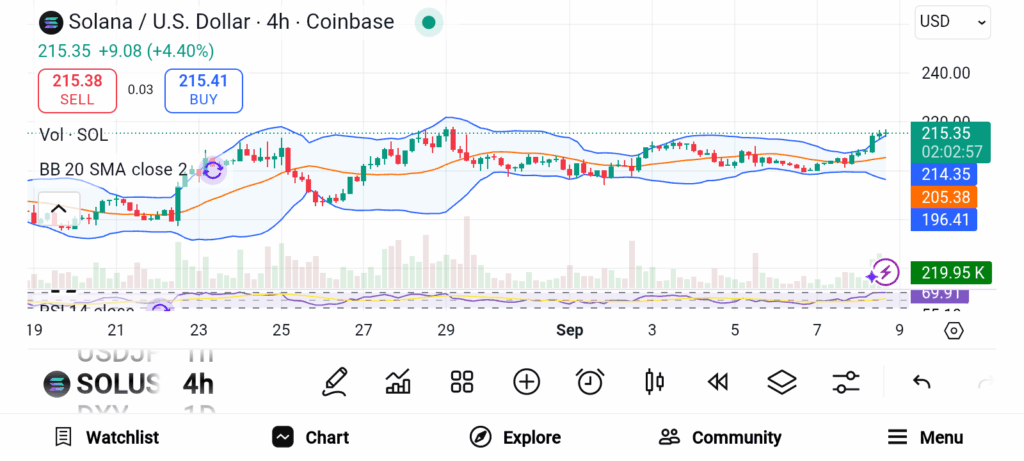
Task: Tap the plus icon to add symbol
Action: [x=526, y=381]
